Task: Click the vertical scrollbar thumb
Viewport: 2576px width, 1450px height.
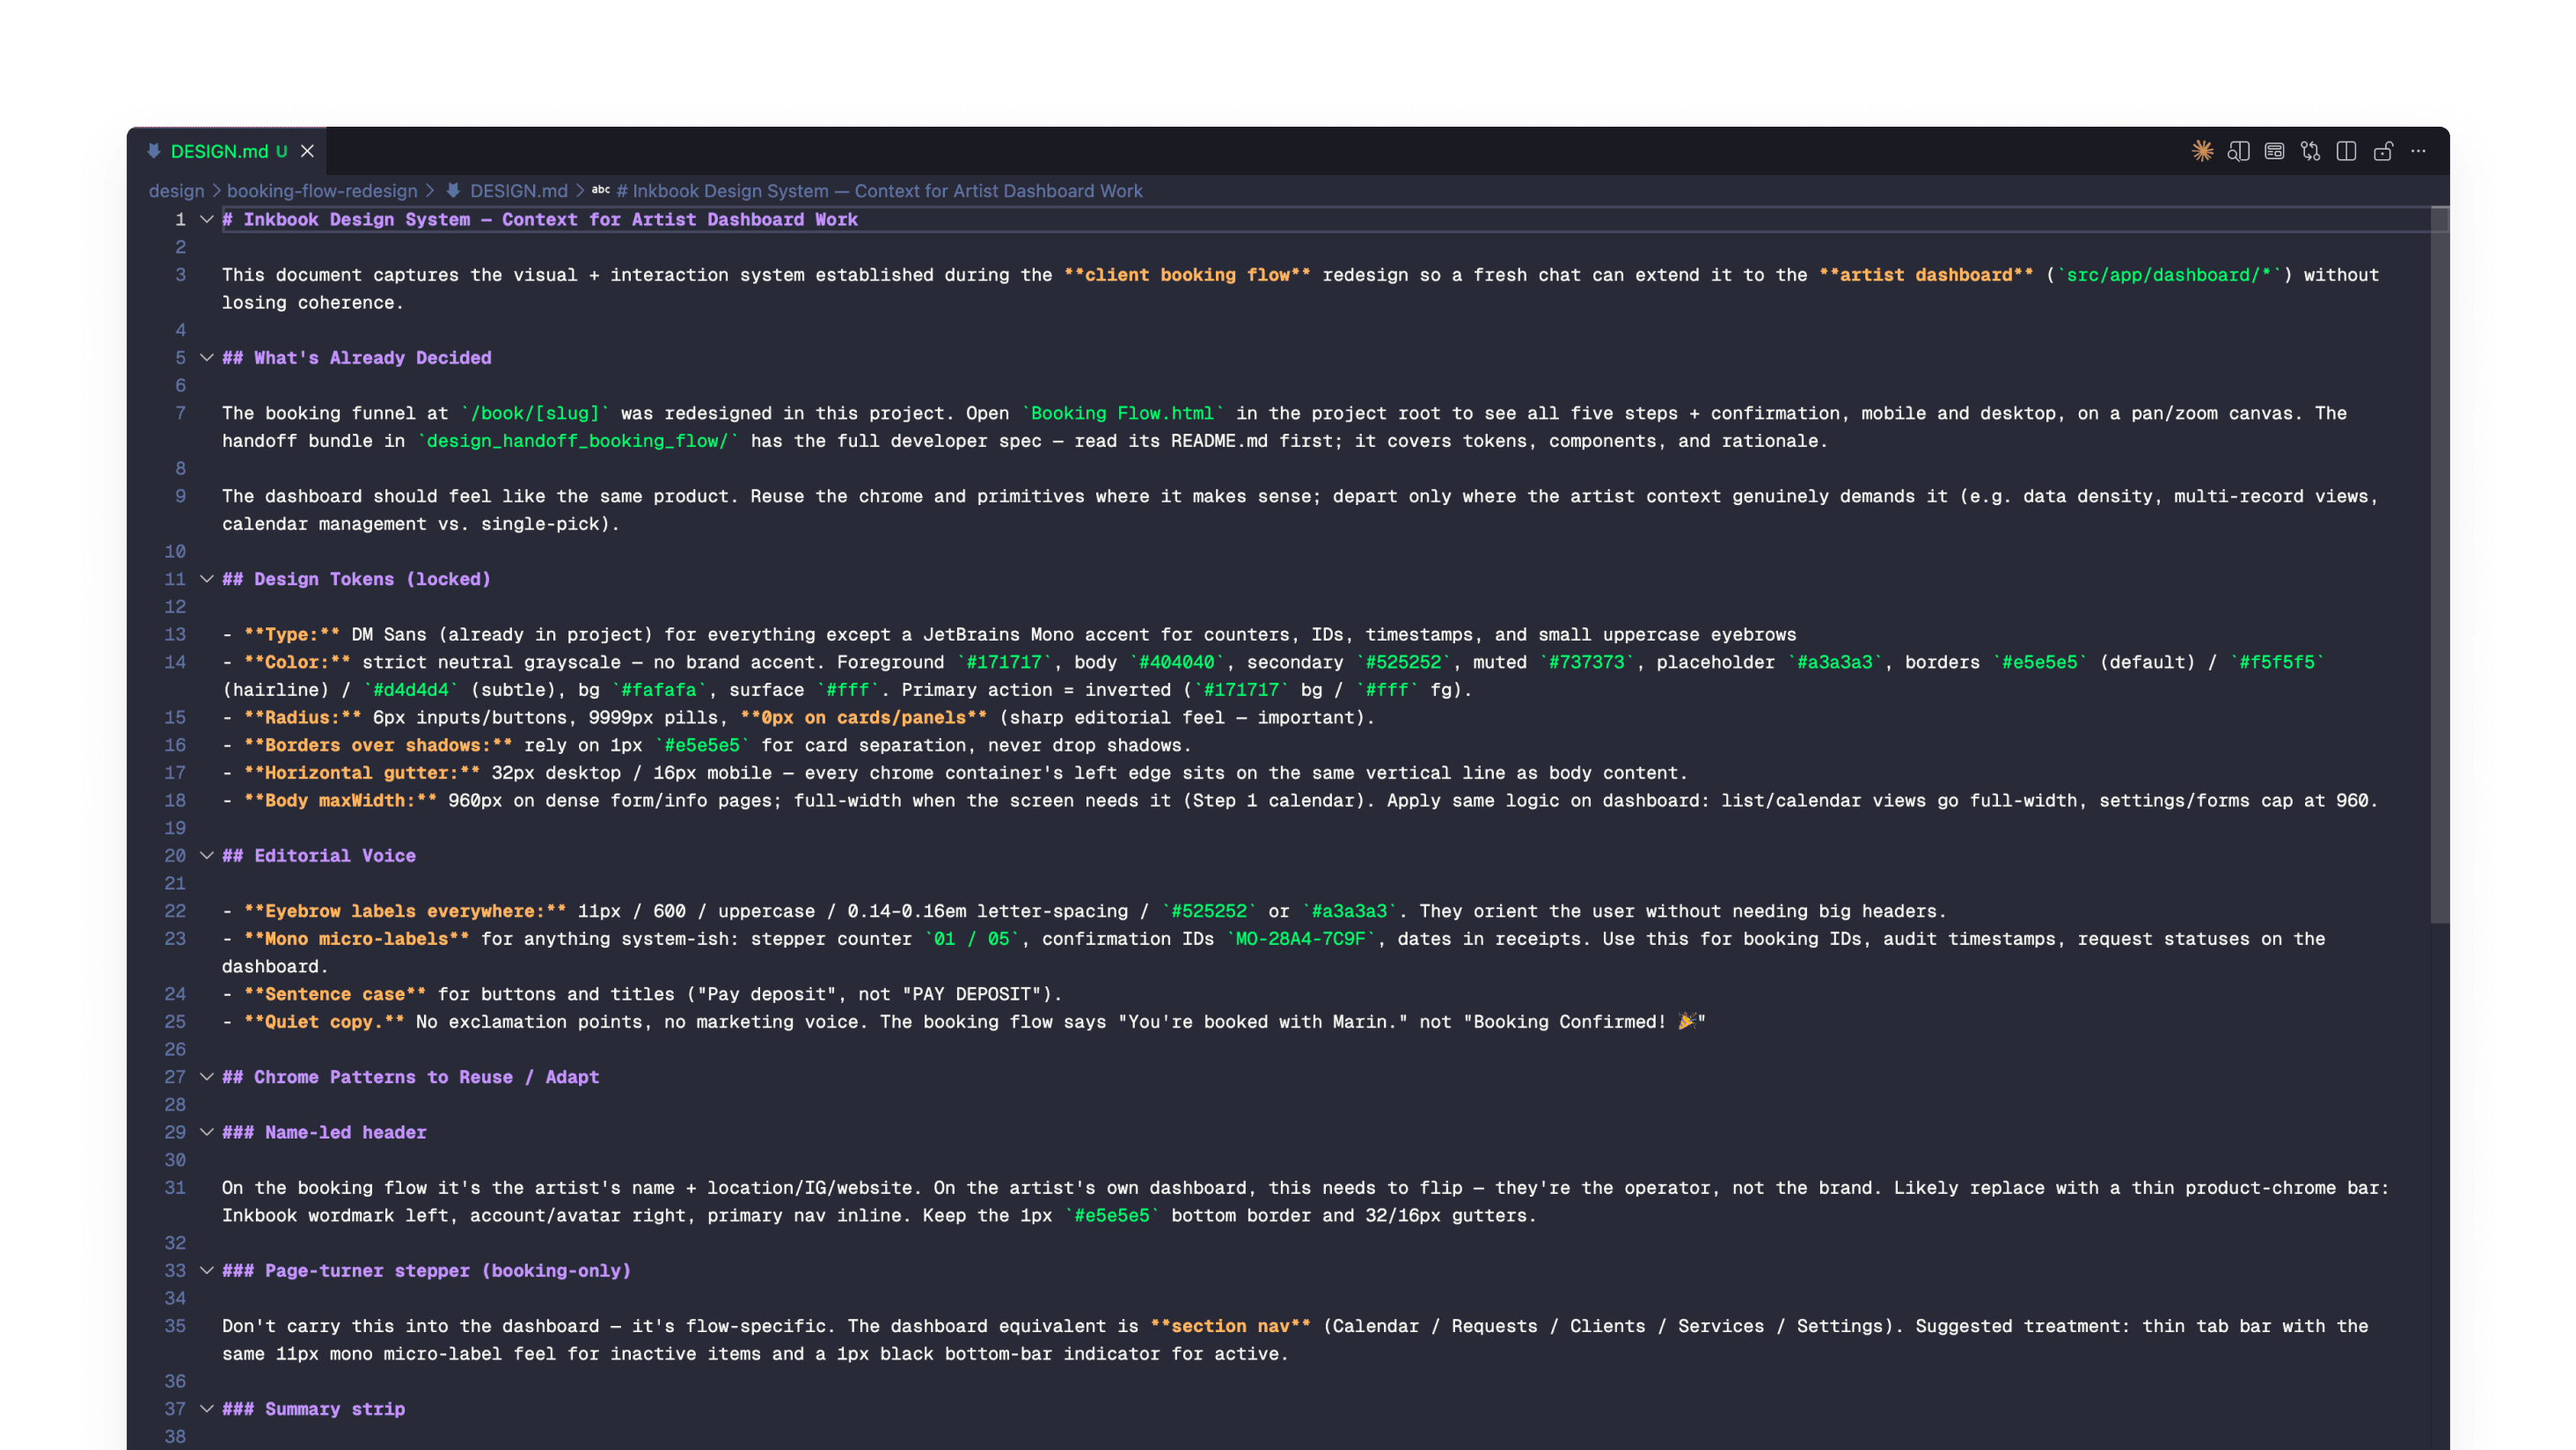Action: point(2439,565)
